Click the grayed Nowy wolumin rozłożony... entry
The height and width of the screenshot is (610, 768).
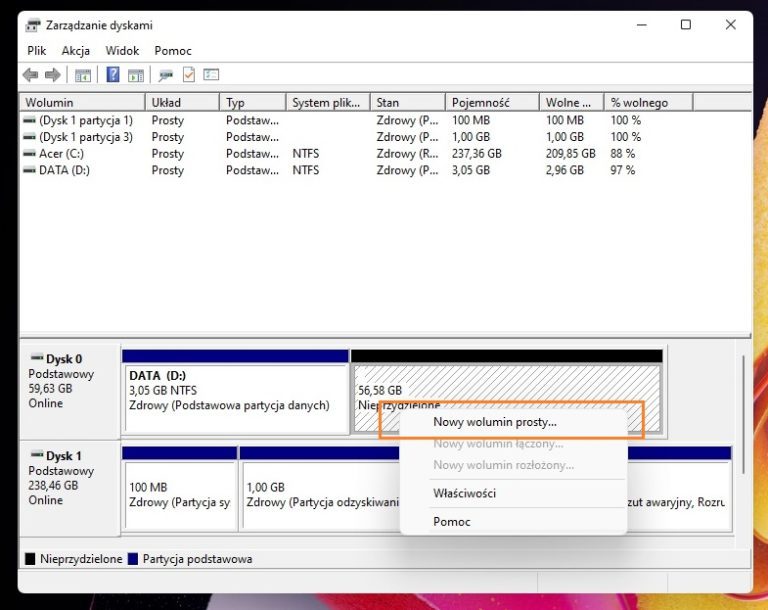(513, 465)
